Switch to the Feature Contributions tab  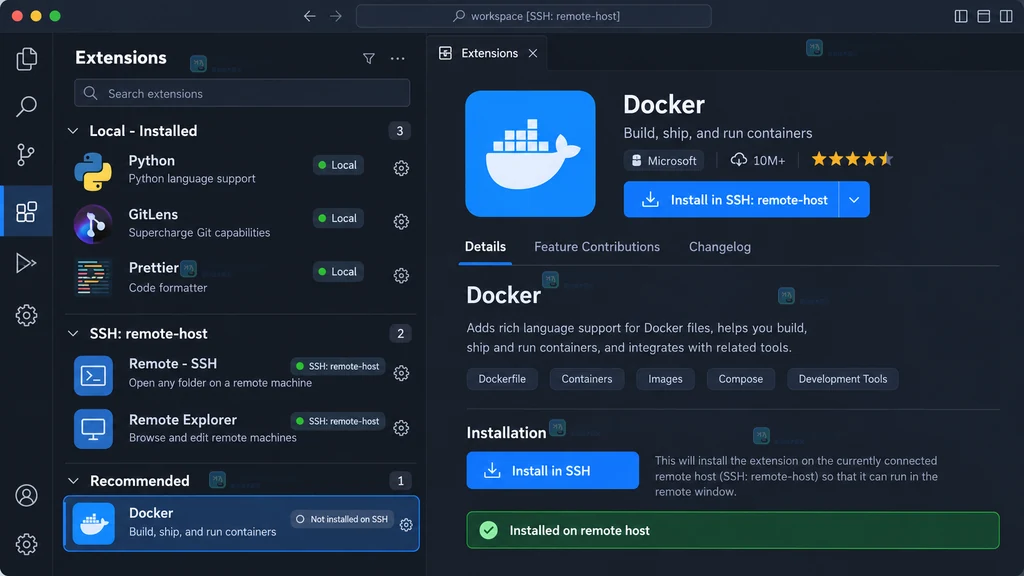(x=597, y=247)
